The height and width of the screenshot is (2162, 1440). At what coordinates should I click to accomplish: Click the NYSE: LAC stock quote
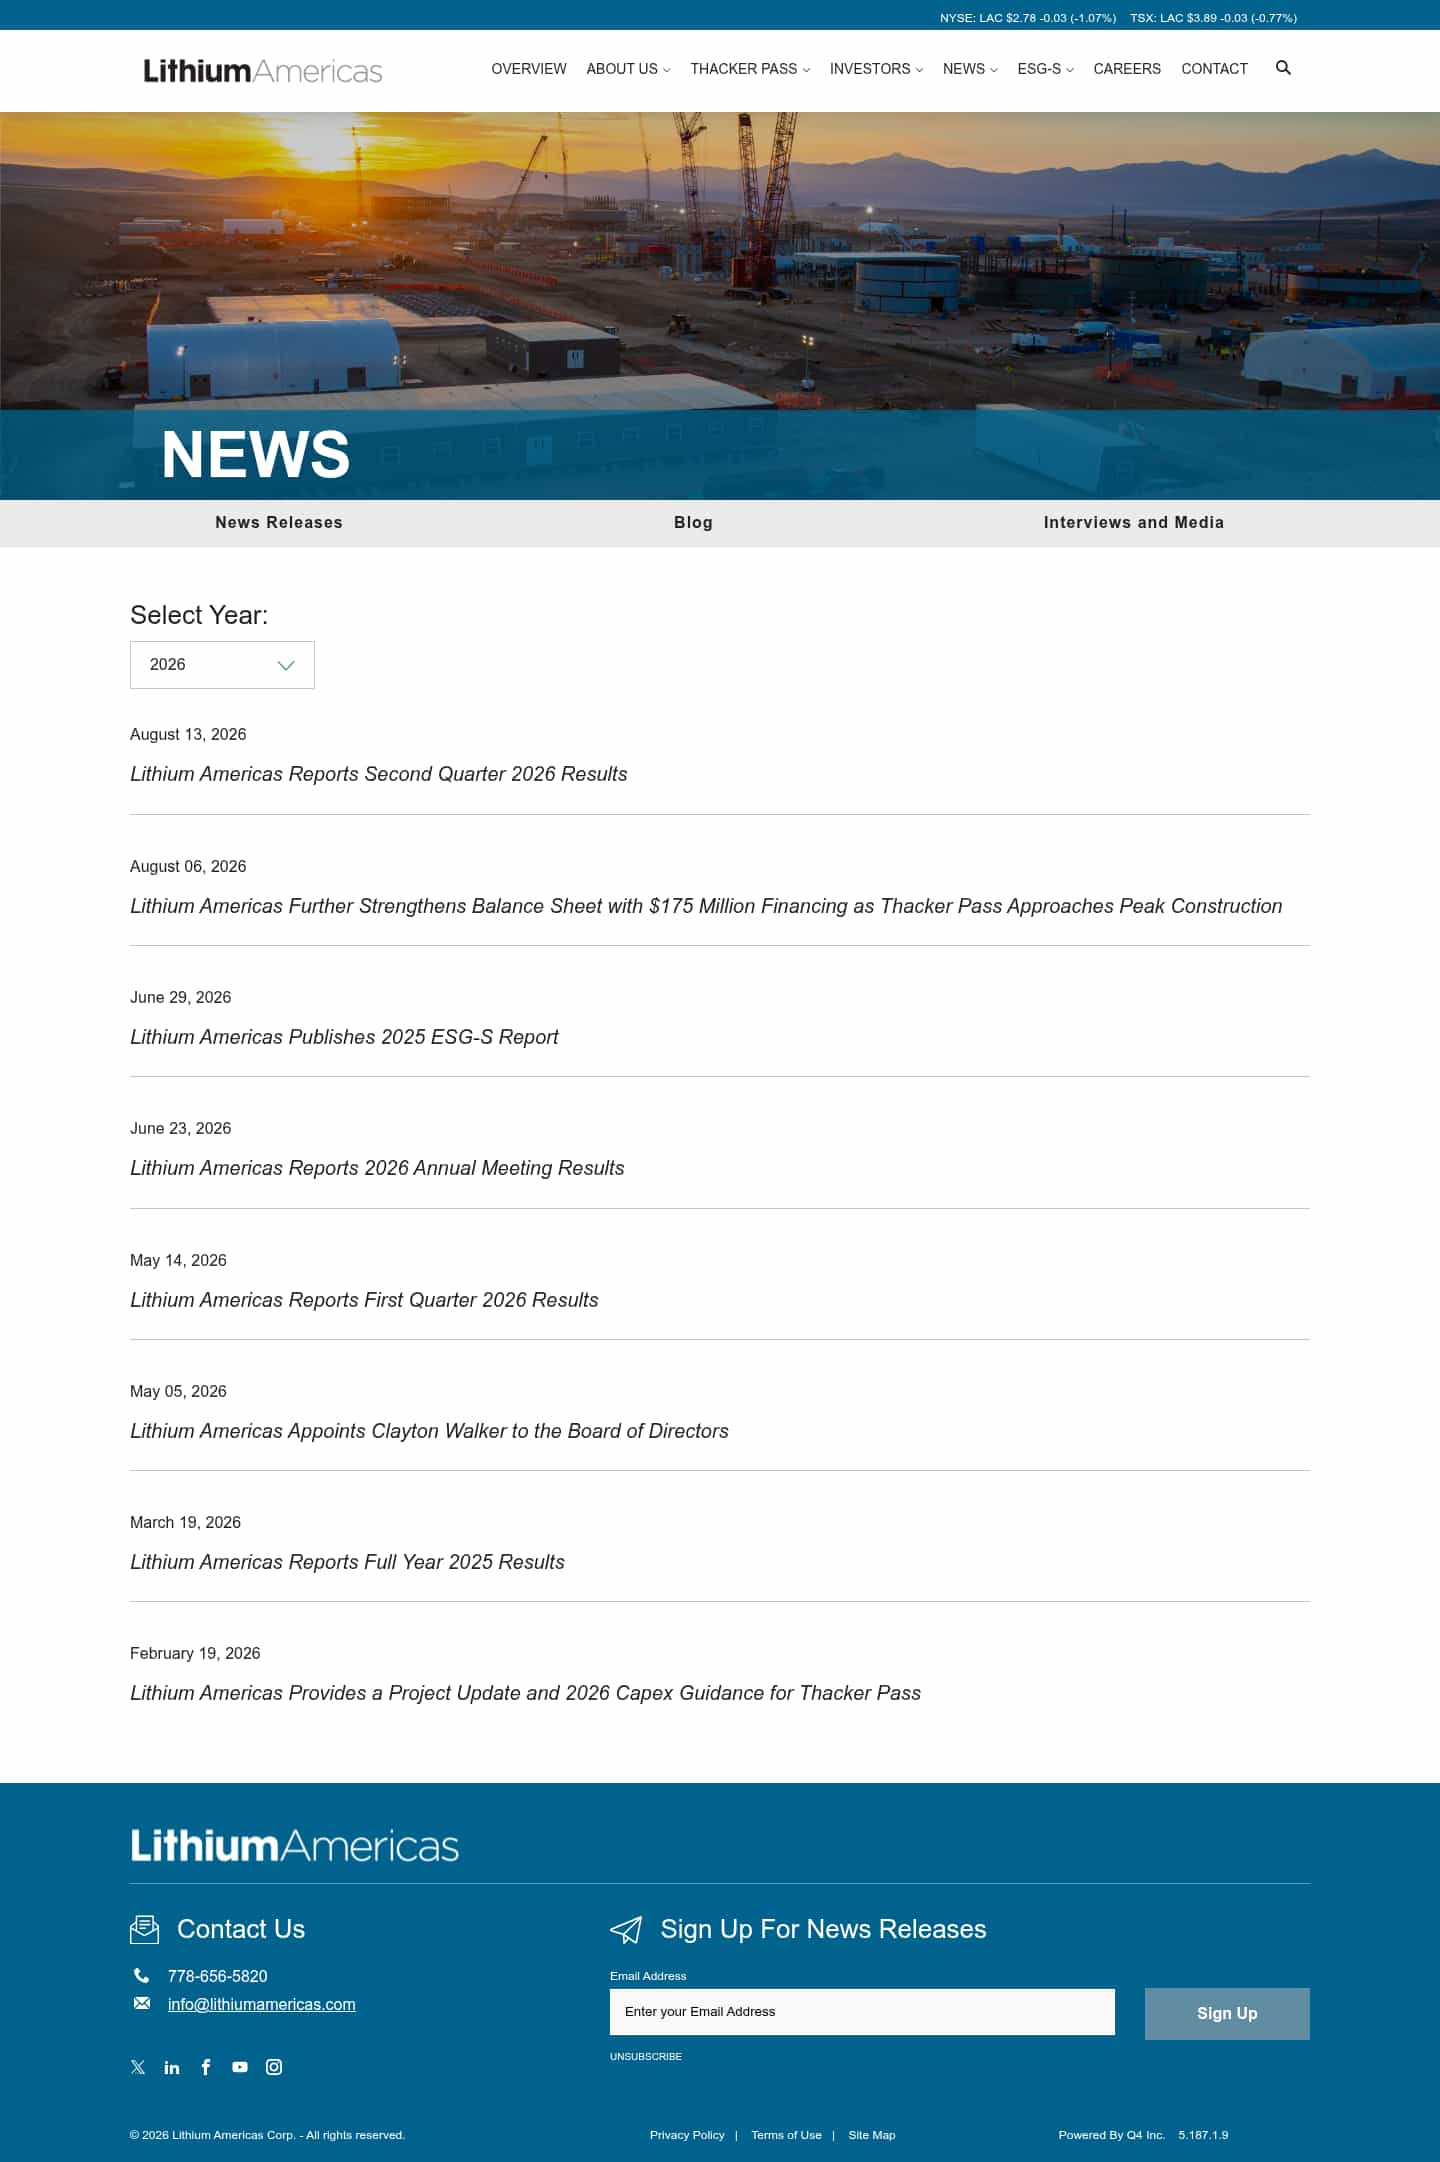click(x=1028, y=18)
